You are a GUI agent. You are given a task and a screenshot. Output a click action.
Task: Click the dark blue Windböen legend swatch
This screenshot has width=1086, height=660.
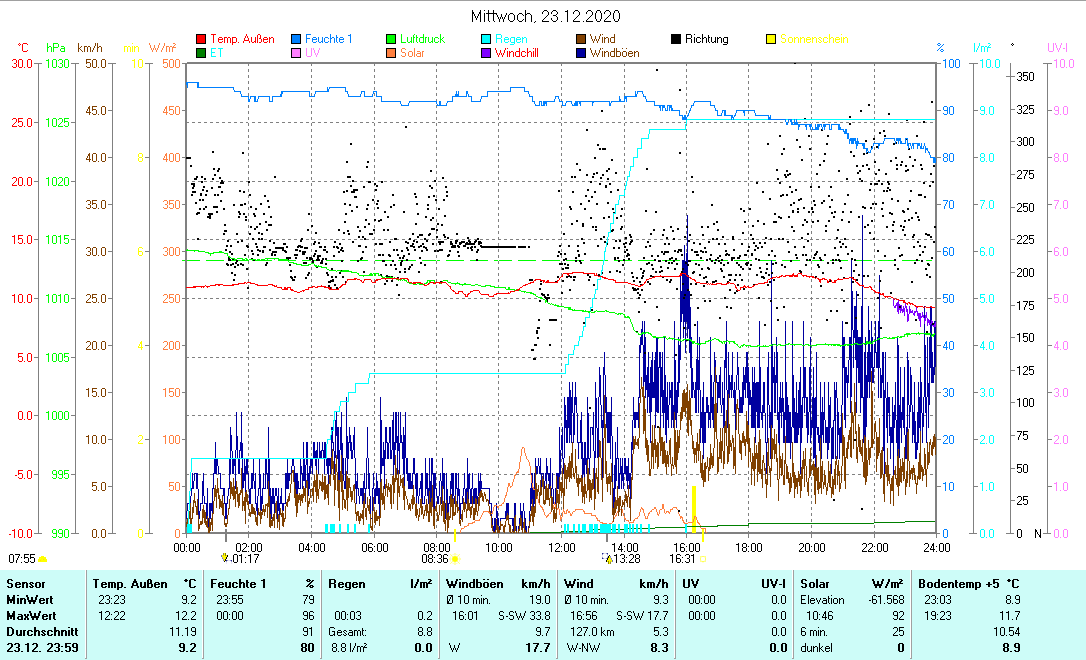[581, 53]
